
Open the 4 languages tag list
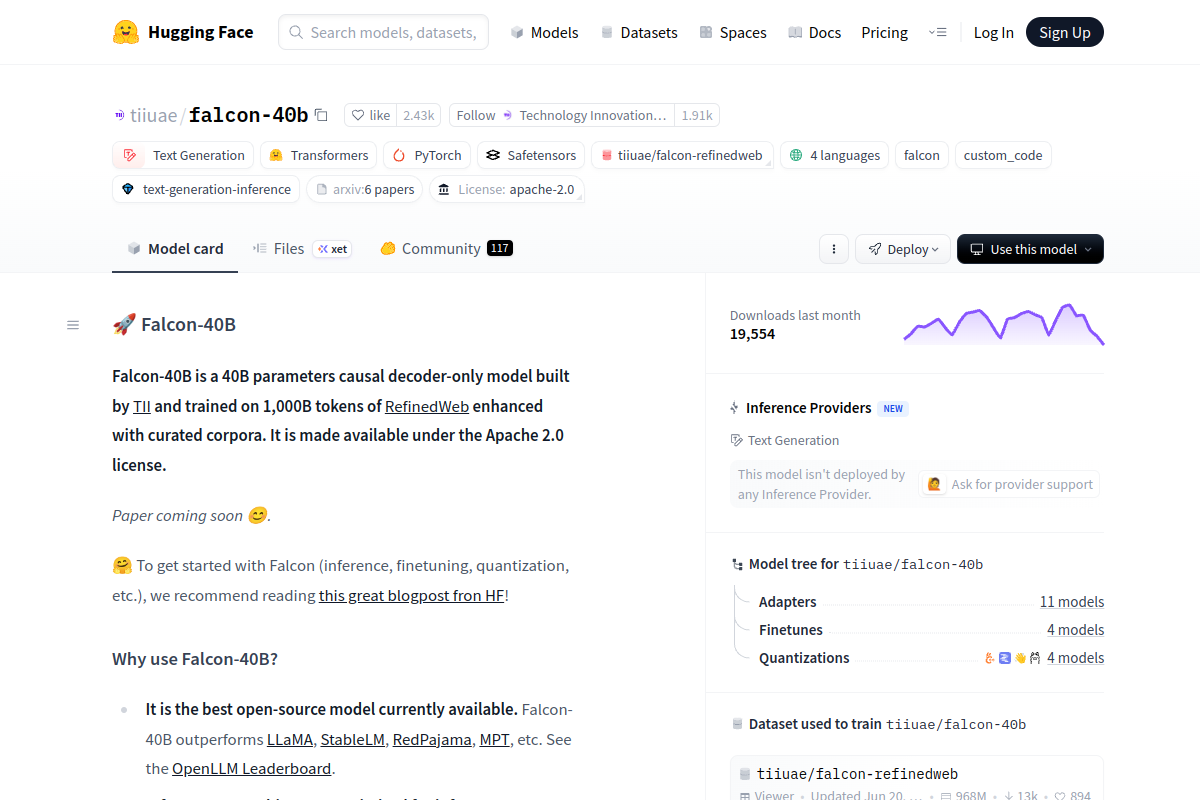[834, 155]
